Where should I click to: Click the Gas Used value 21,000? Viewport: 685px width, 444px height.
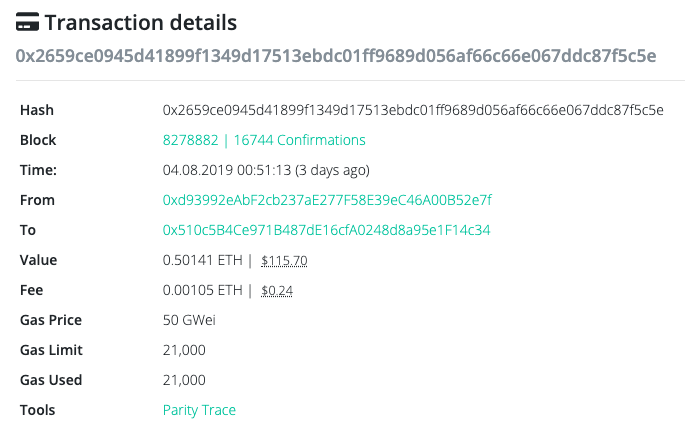click(184, 380)
